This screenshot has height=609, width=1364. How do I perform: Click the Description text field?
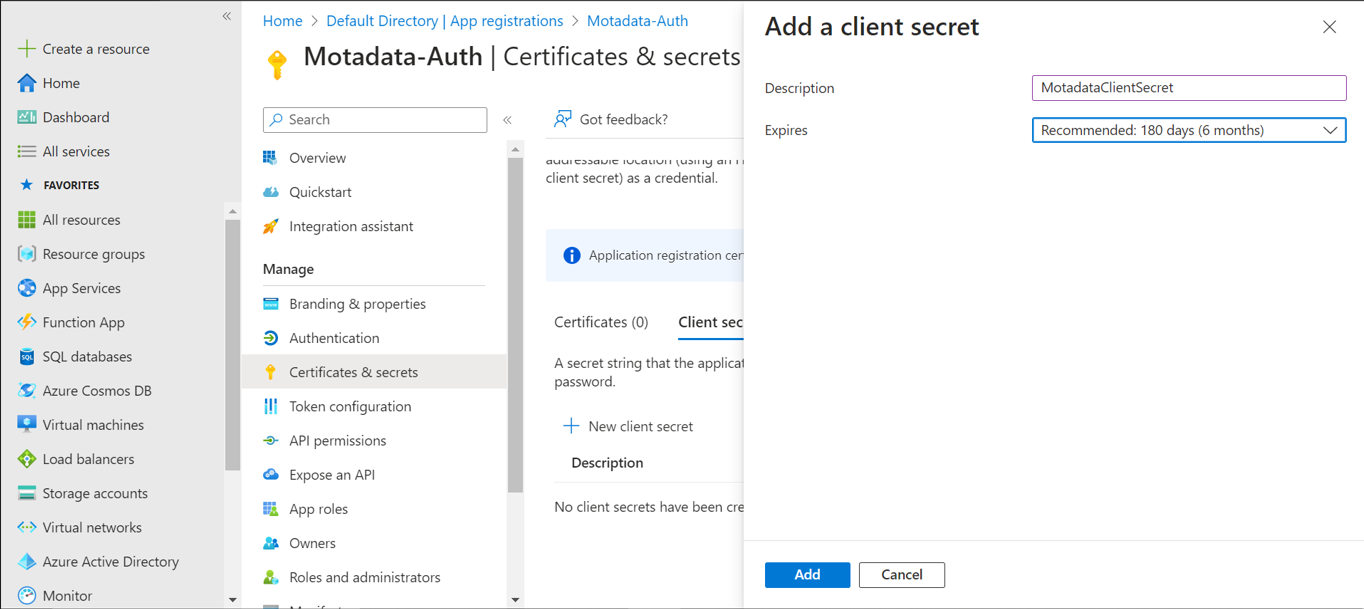(x=1189, y=88)
